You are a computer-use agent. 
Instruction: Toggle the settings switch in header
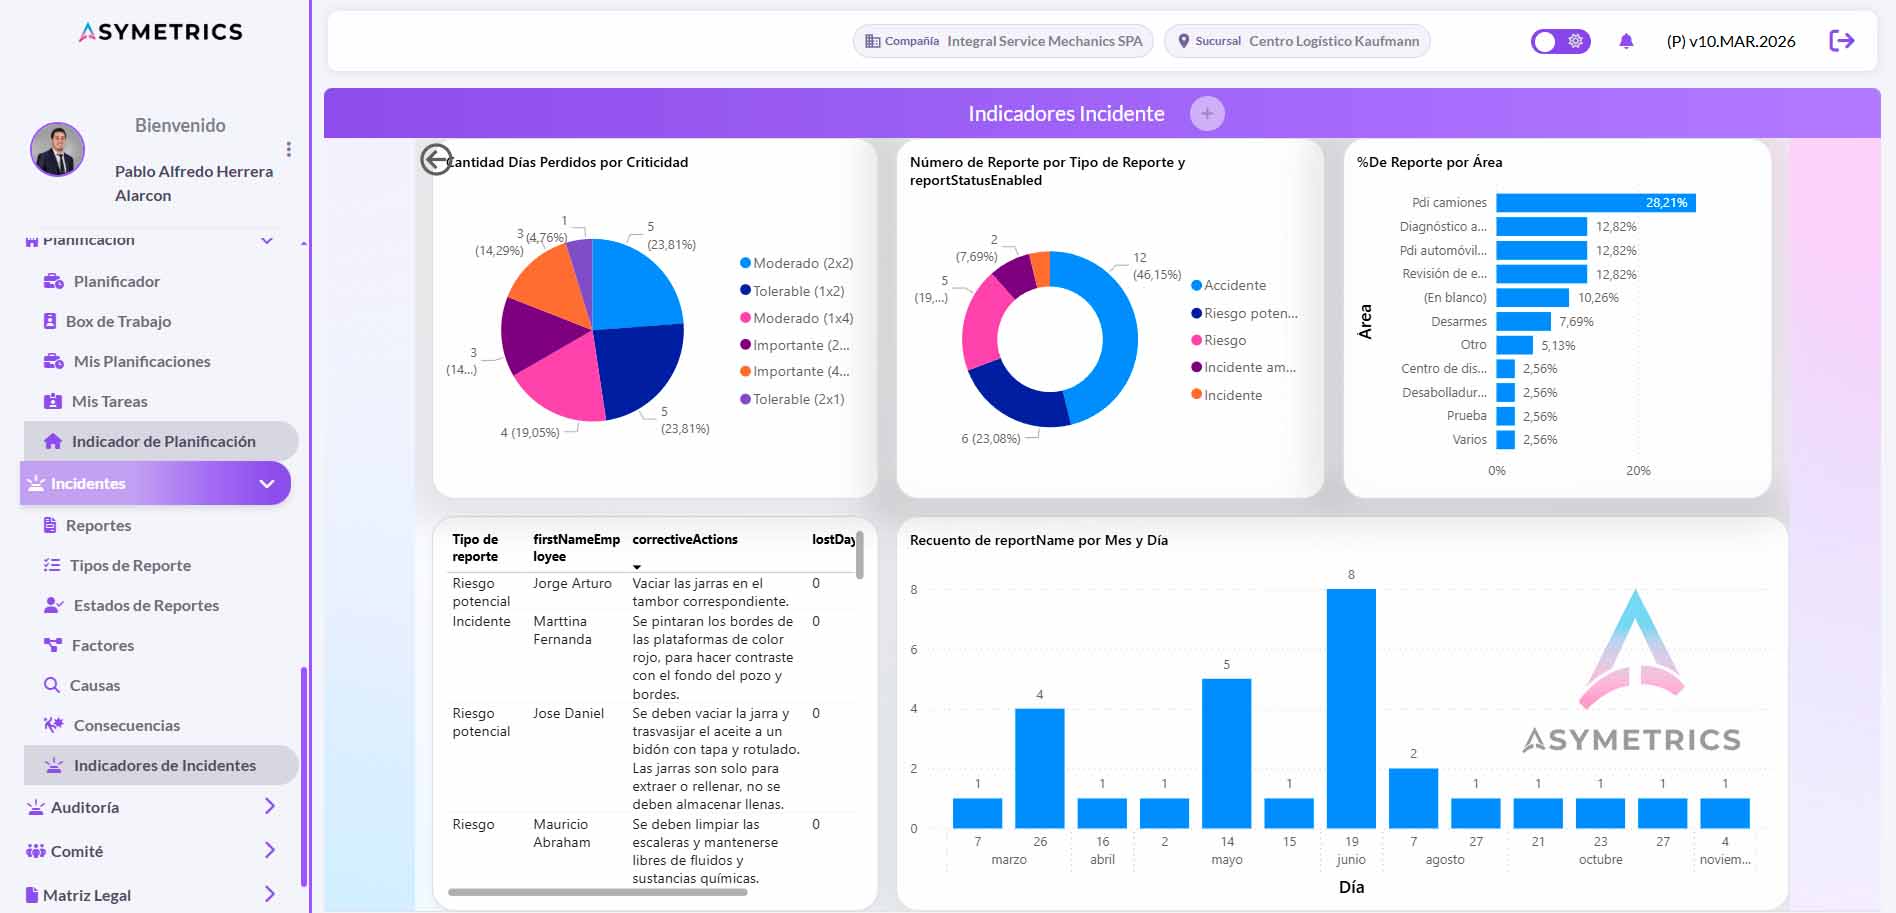click(x=1560, y=41)
